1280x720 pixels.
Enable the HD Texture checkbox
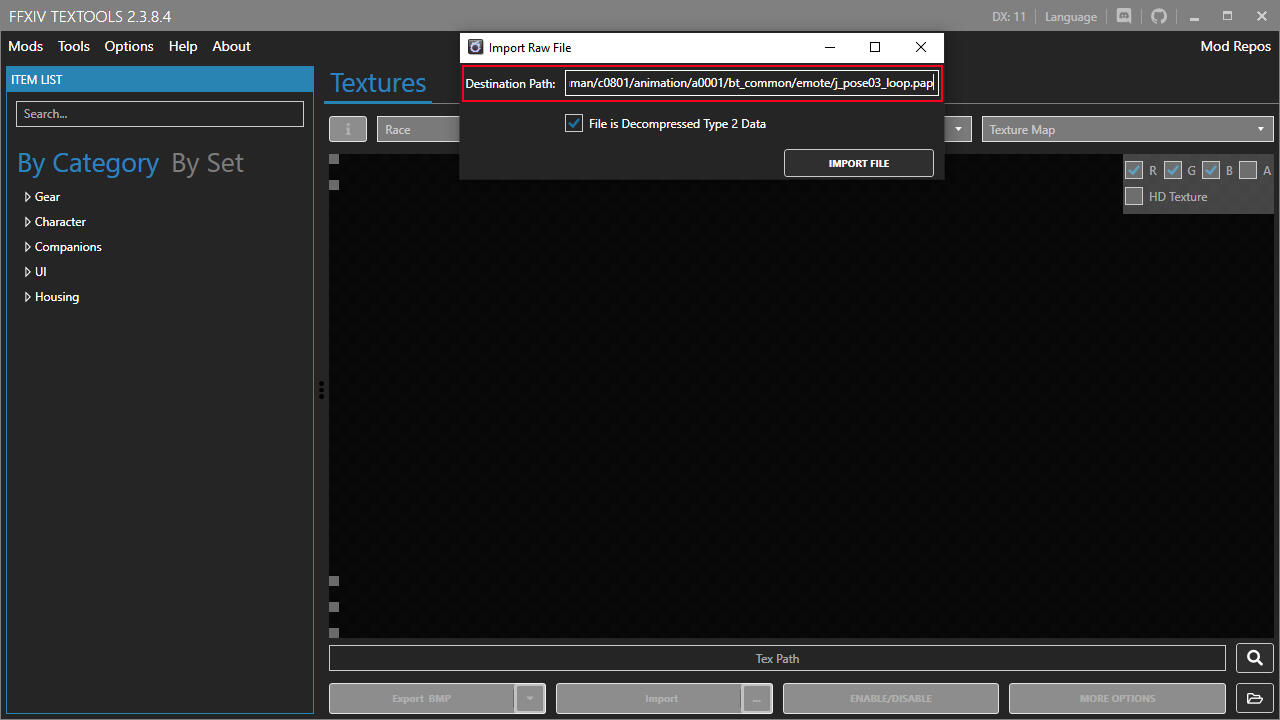click(x=1134, y=196)
